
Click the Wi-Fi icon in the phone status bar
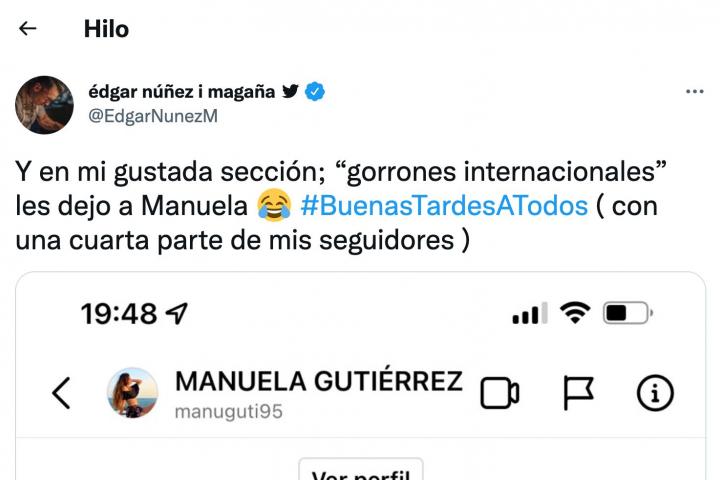pyautogui.click(x=575, y=313)
